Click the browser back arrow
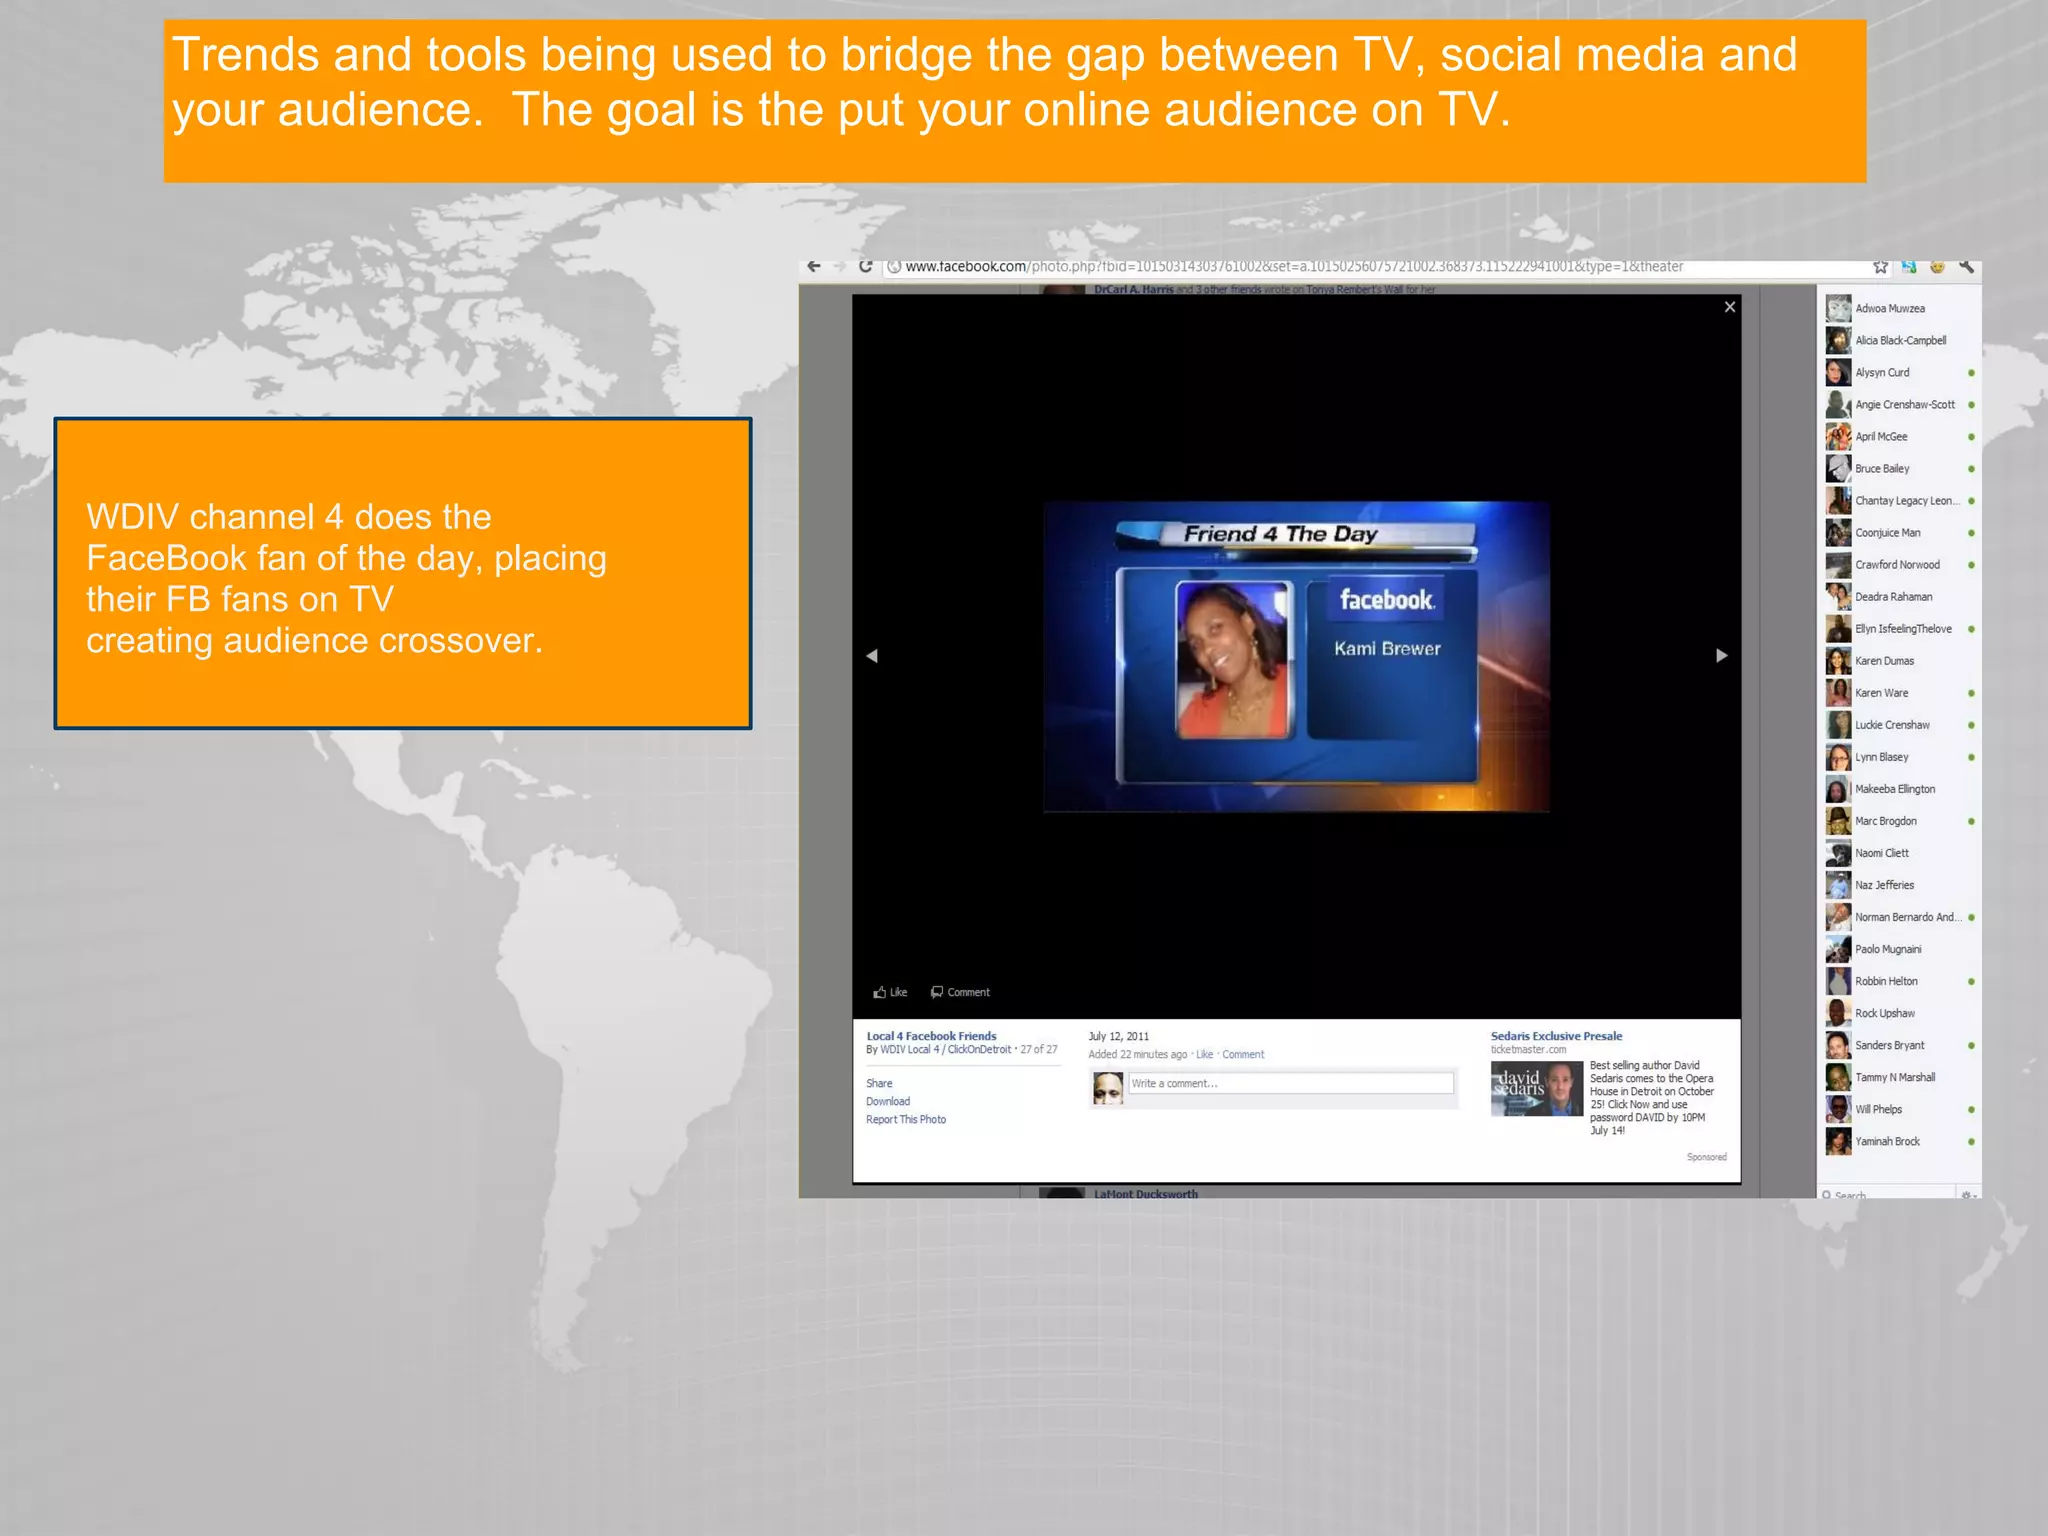 [x=814, y=266]
